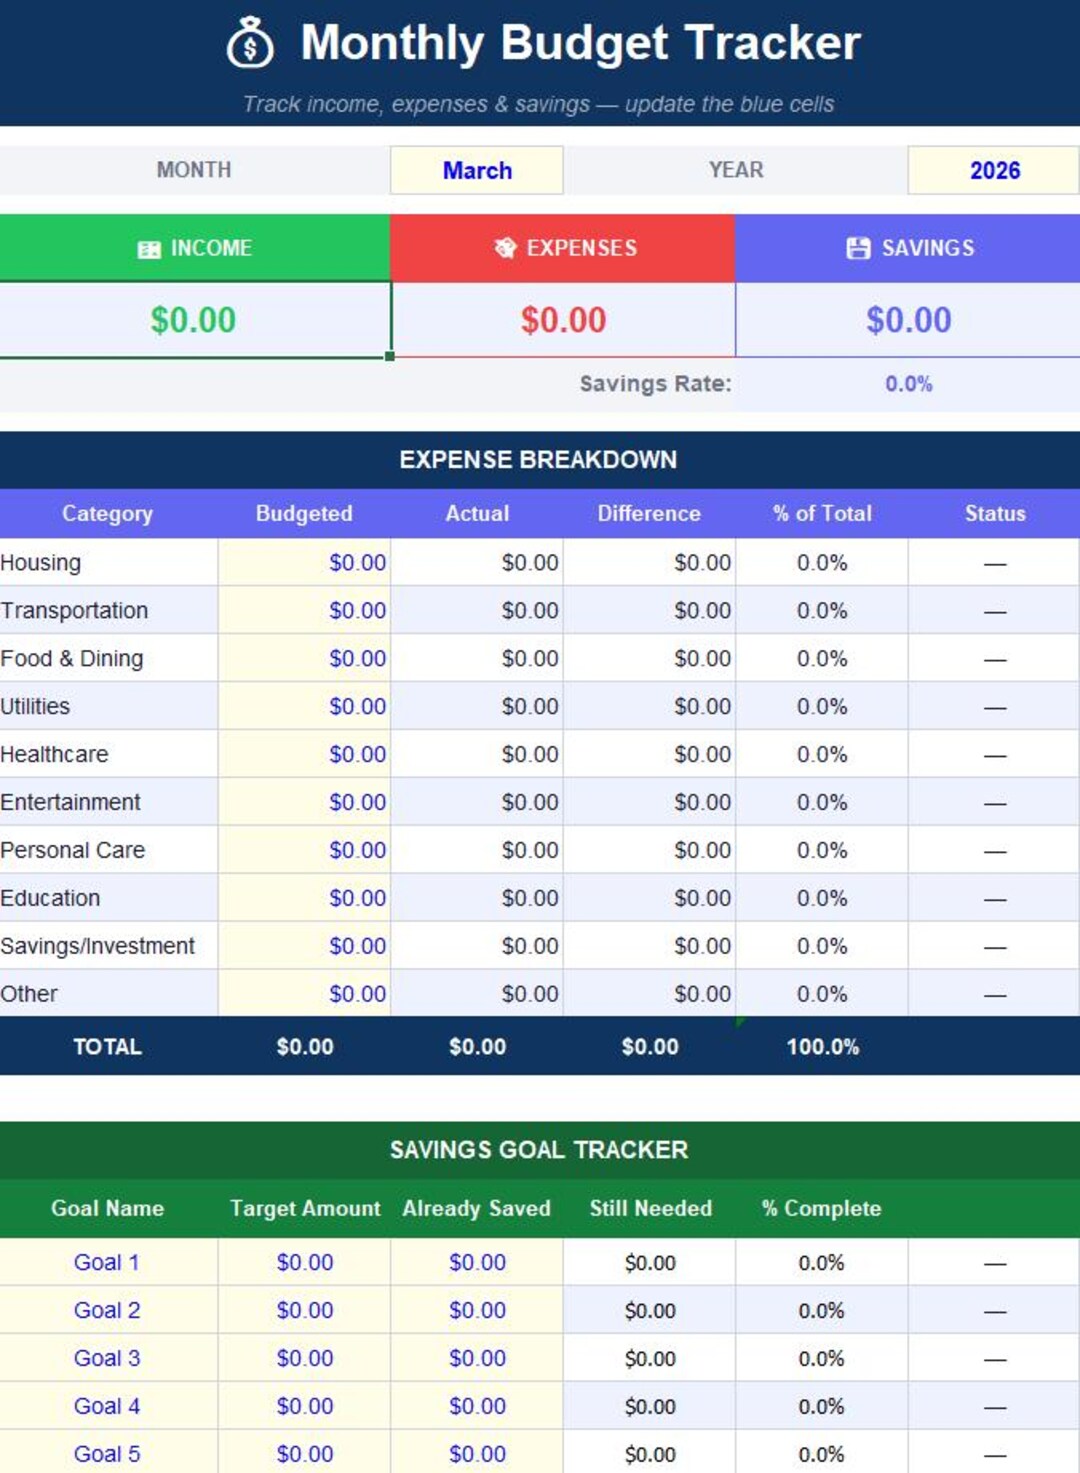Viewport: 1080px width, 1473px height.
Task: Click the Target Amount column header
Action: point(304,1209)
